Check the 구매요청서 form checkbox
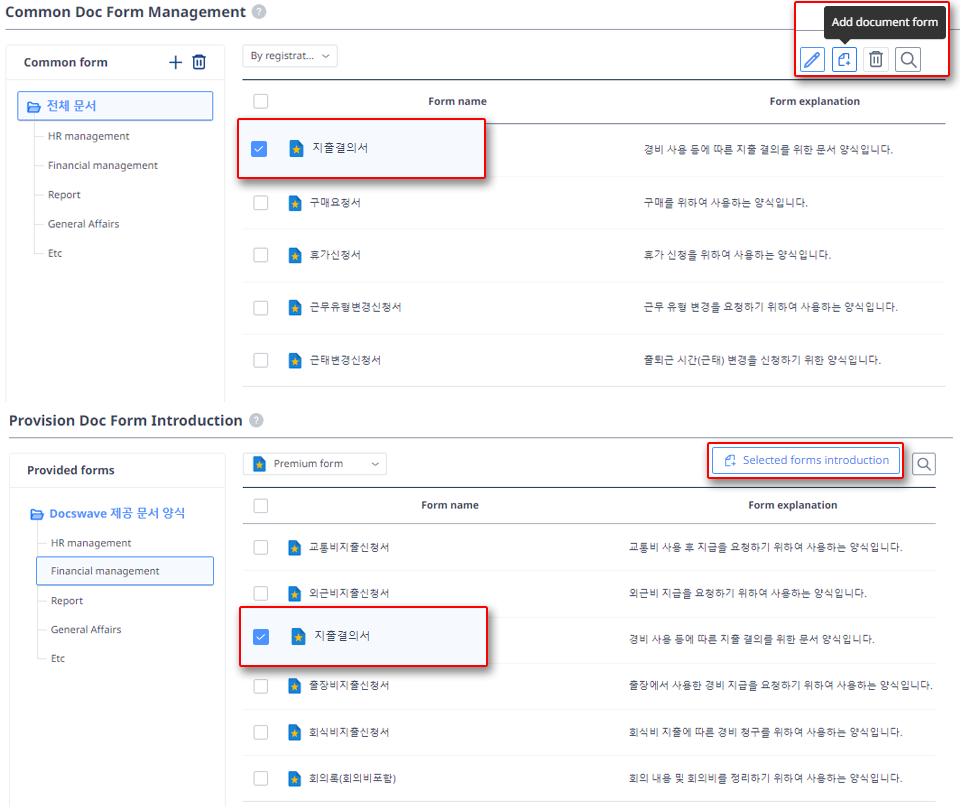The image size is (960, 807). (x=261, y=203)
